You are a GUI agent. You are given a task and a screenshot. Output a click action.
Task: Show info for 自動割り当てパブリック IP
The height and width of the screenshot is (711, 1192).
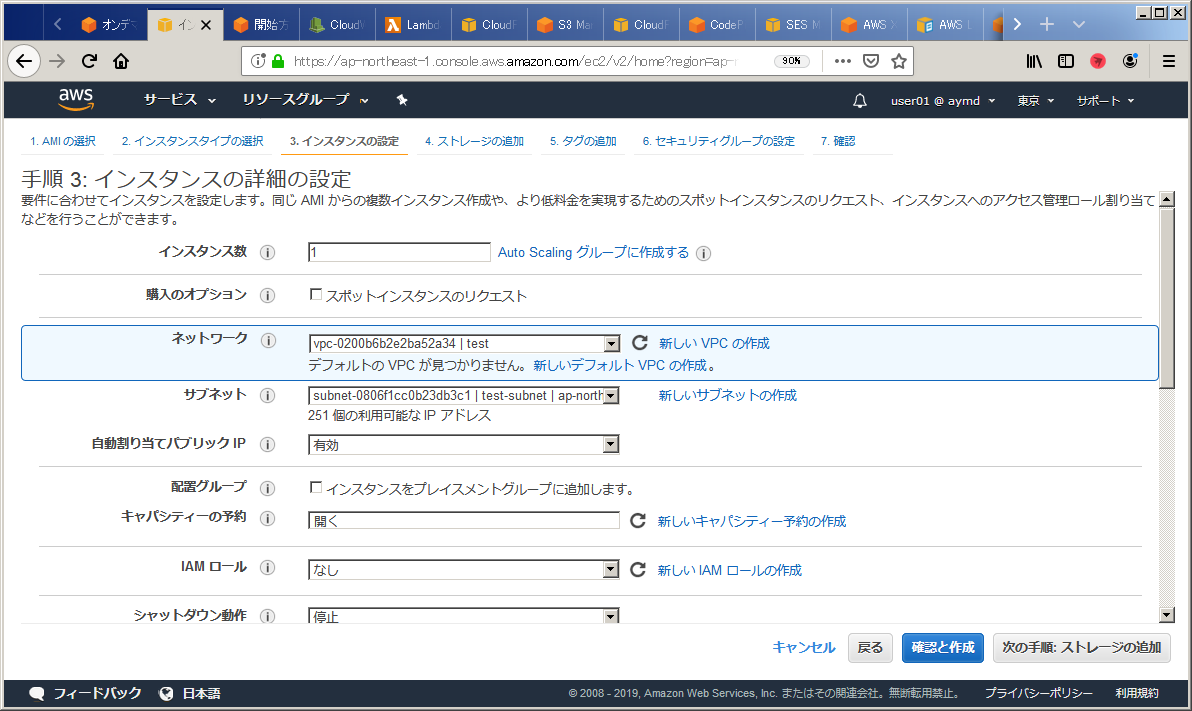(268, 444)
